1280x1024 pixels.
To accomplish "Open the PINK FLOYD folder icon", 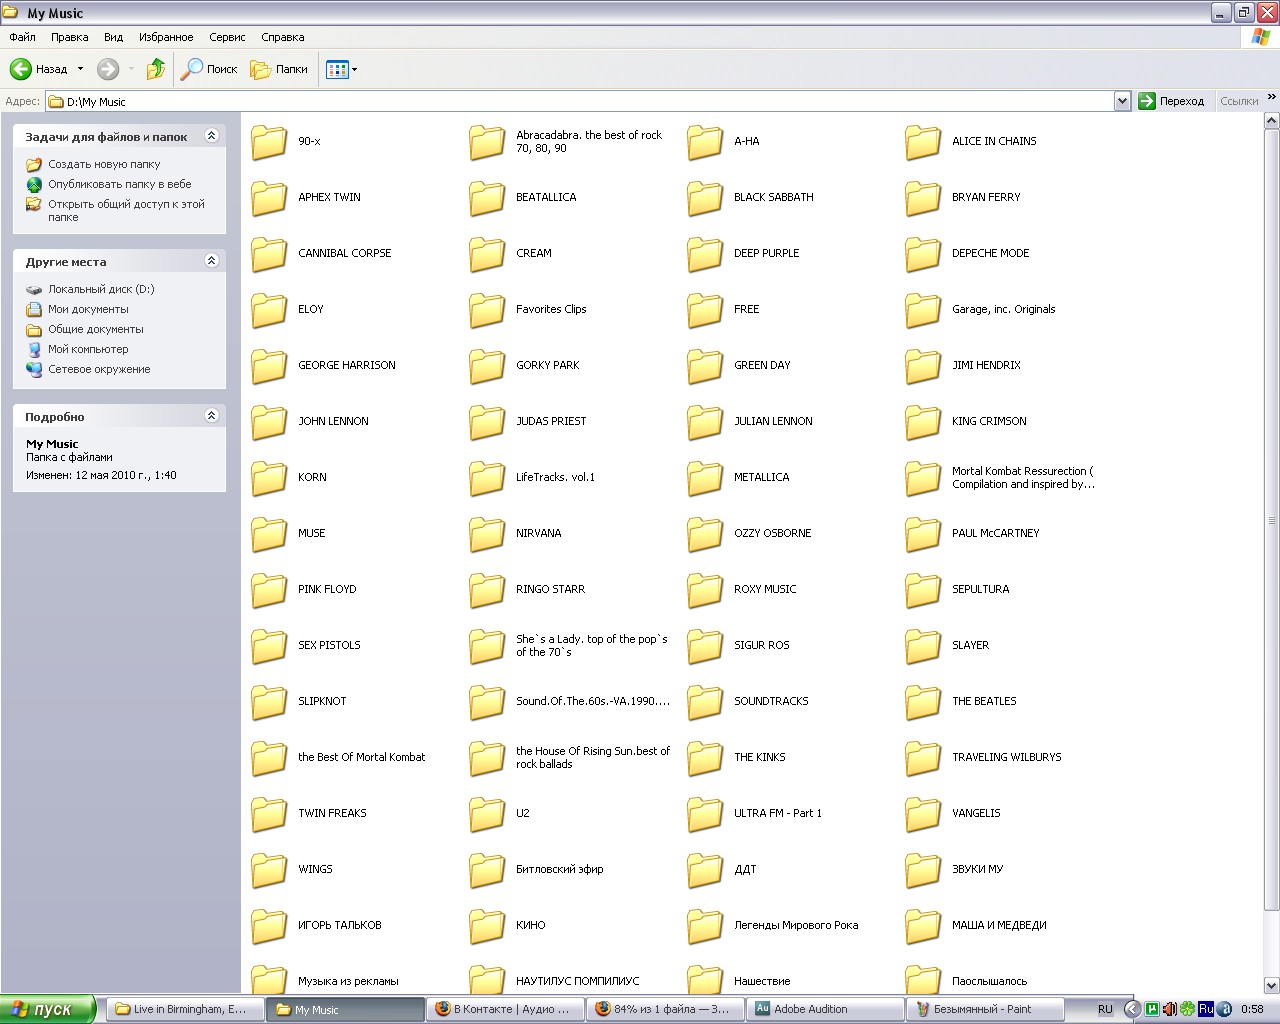I will pos(269,589).
